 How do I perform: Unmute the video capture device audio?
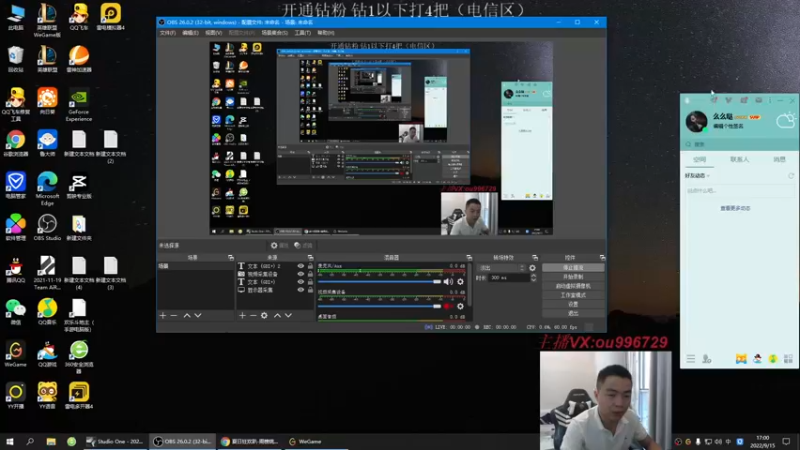[448, 306]
